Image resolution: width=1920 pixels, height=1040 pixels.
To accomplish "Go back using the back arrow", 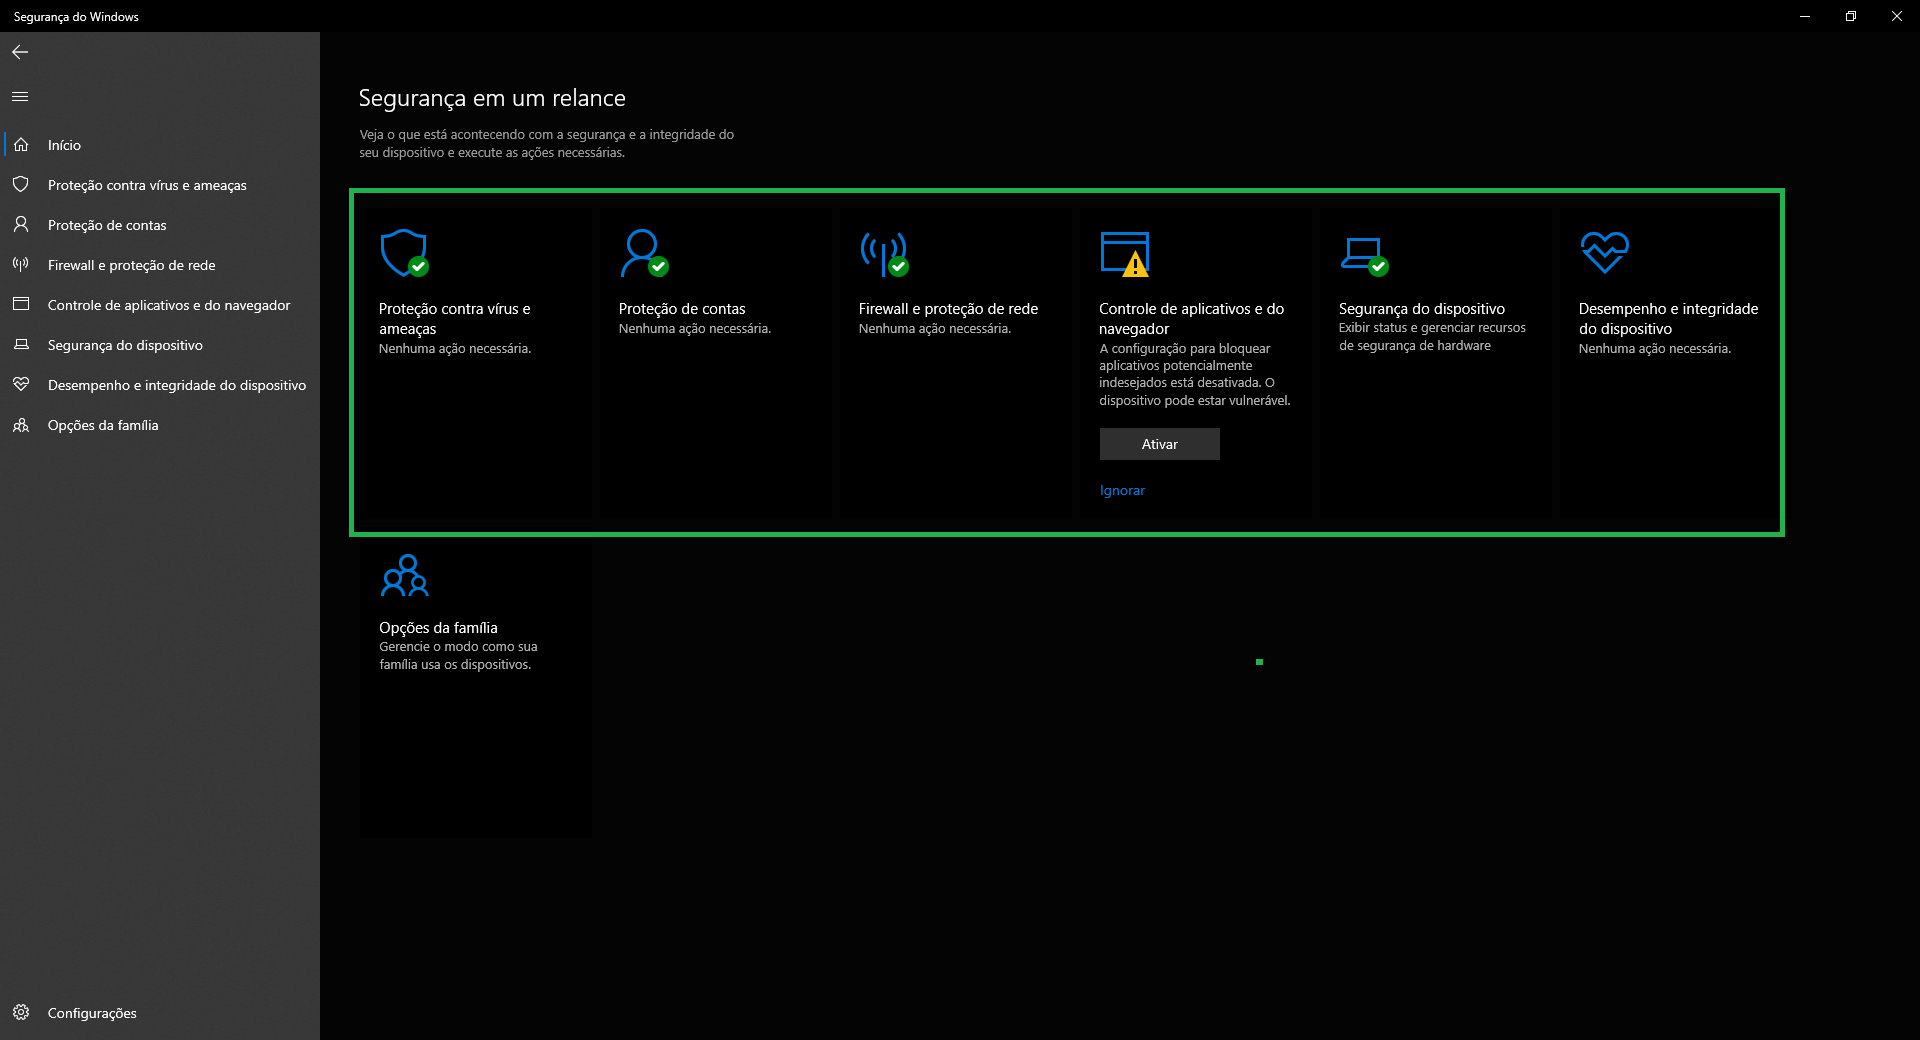I will (x=20, y=52).
